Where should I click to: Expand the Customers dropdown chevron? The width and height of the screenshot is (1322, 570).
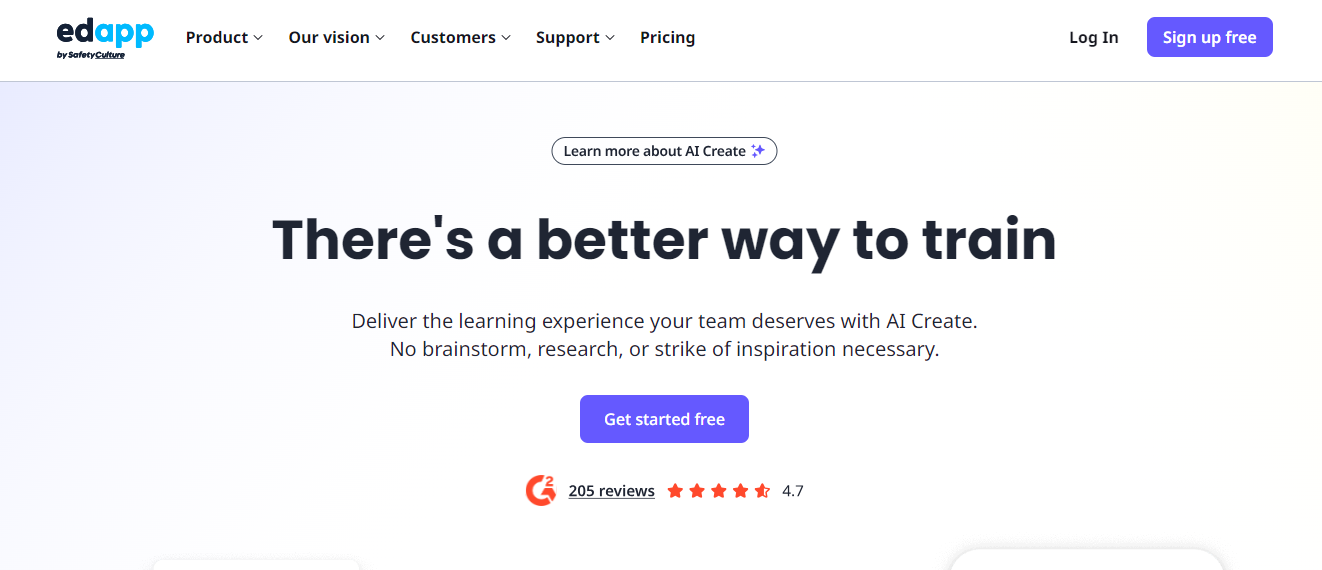pos(506,38)
